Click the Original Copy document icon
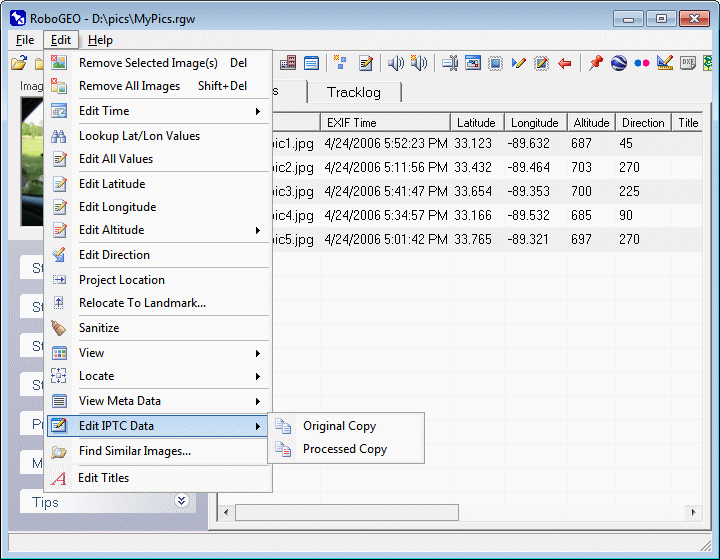Viewport: 720px width, 560px height. point(283,426)
